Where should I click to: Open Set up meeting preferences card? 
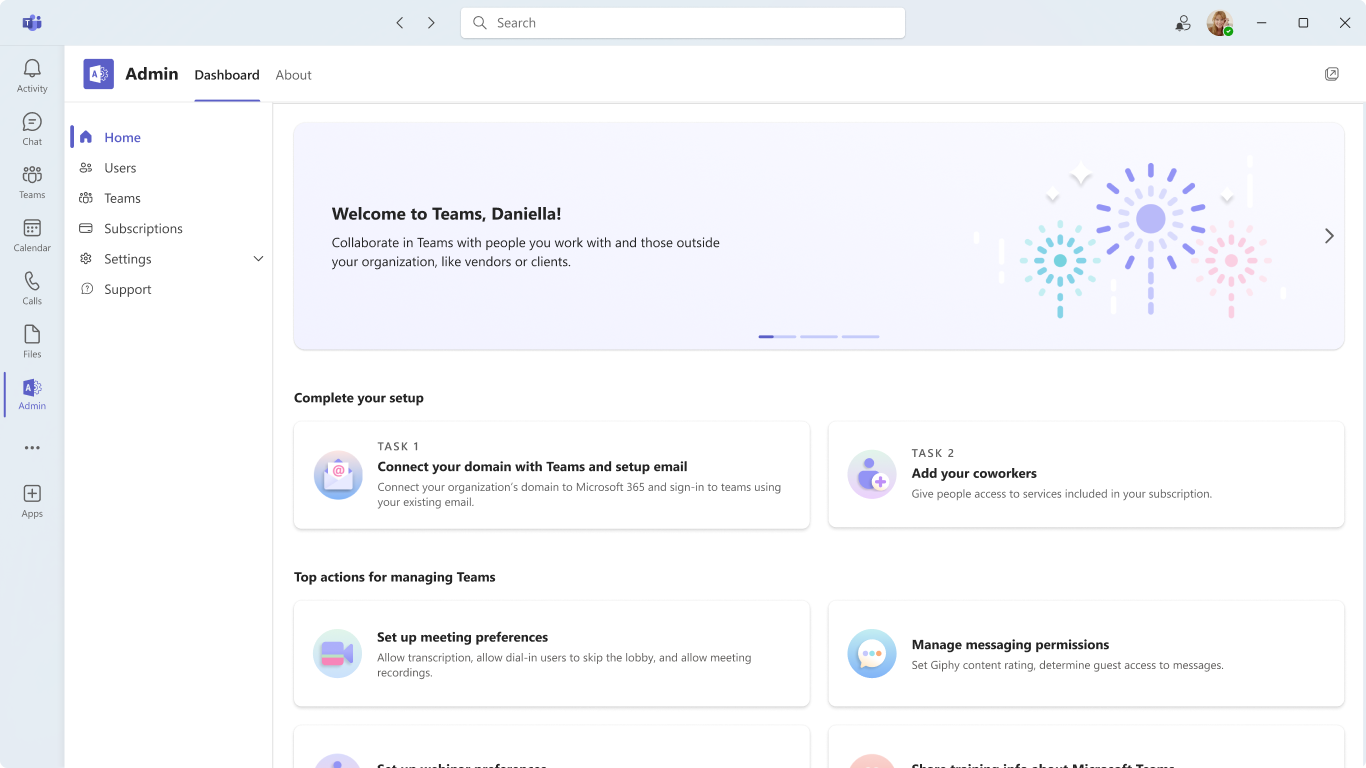[552, 654]
